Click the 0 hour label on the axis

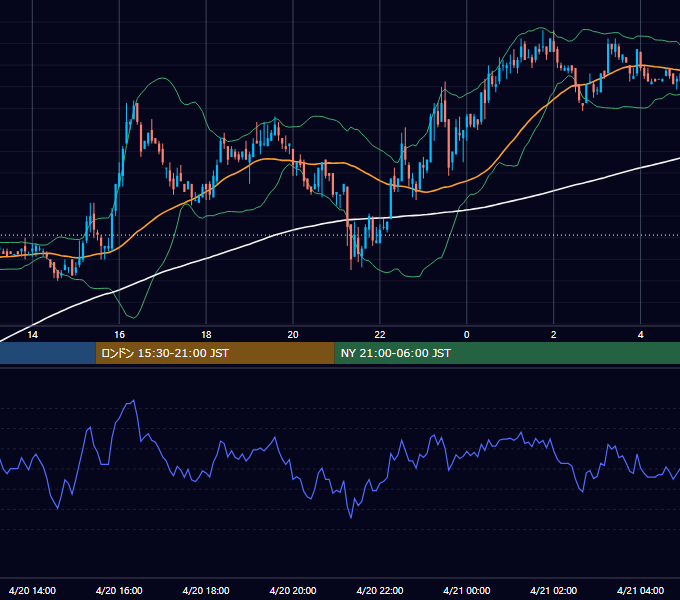tap(467, 335)
